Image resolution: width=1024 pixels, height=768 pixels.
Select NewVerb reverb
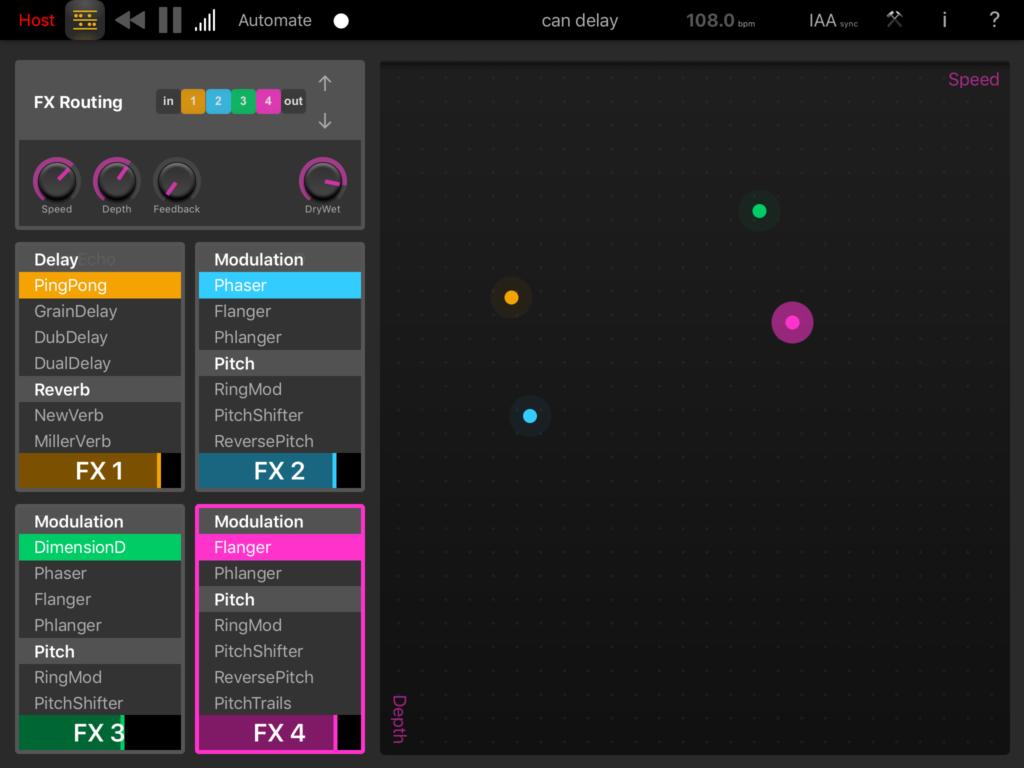tap(100, 415)
